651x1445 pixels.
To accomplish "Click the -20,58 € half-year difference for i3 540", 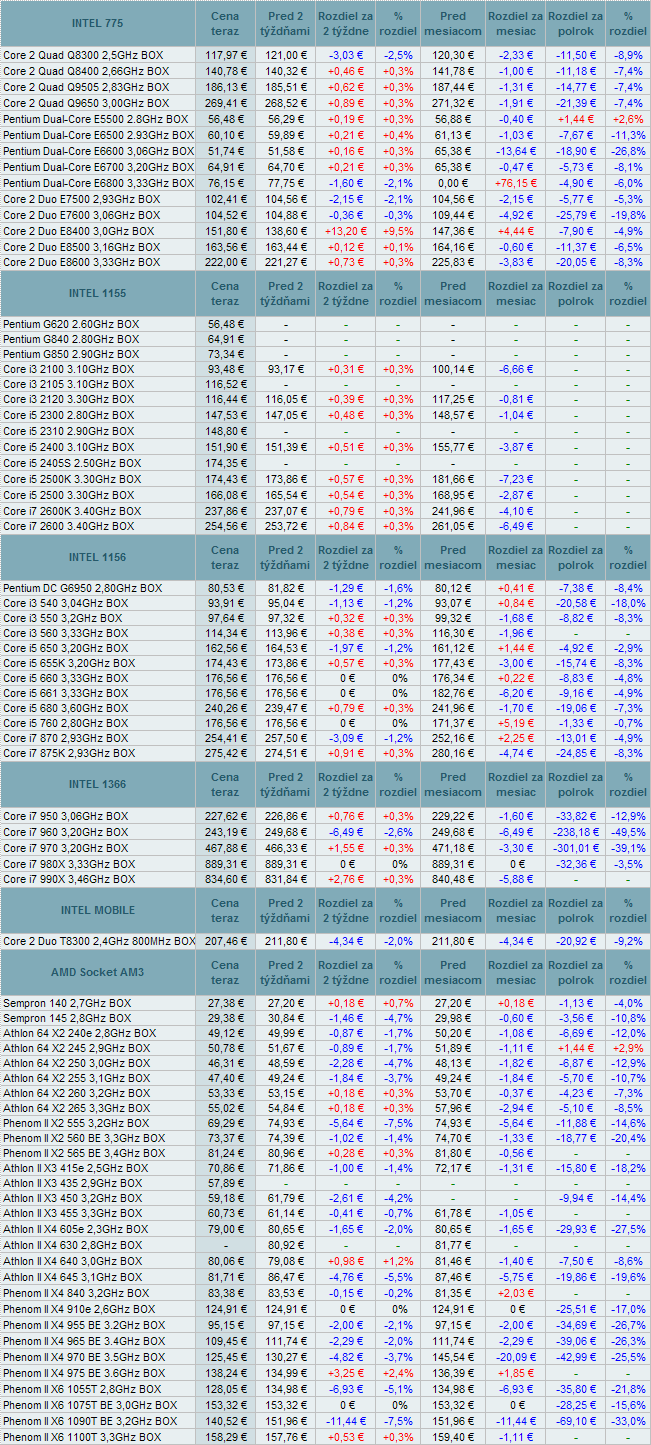I will [x=575, y=603].
